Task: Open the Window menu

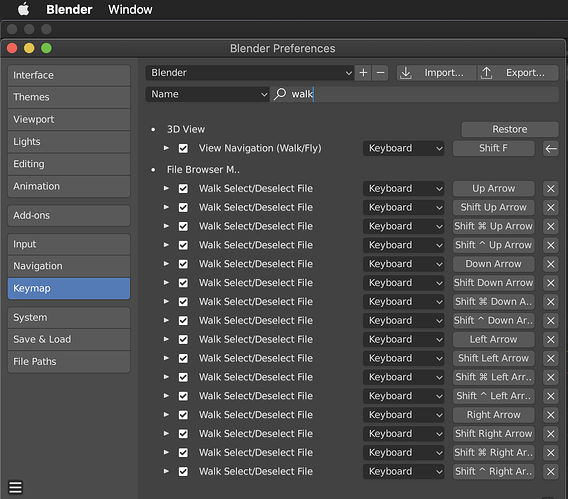Action: [130, 9]
